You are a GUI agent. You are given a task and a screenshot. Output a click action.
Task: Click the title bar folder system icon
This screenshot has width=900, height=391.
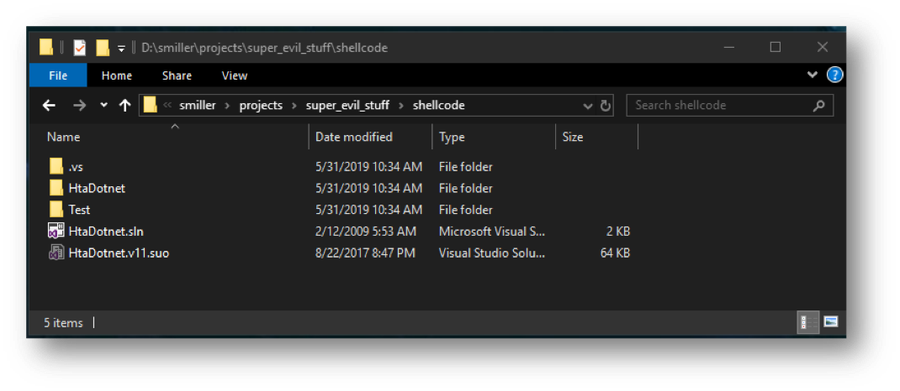click(46, 48)
